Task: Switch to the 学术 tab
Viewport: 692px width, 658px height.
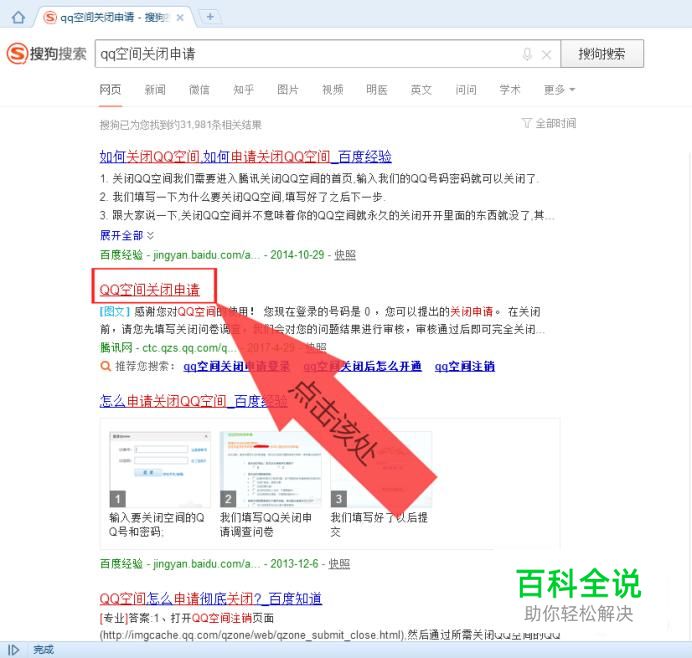Action: click(510, 90)
